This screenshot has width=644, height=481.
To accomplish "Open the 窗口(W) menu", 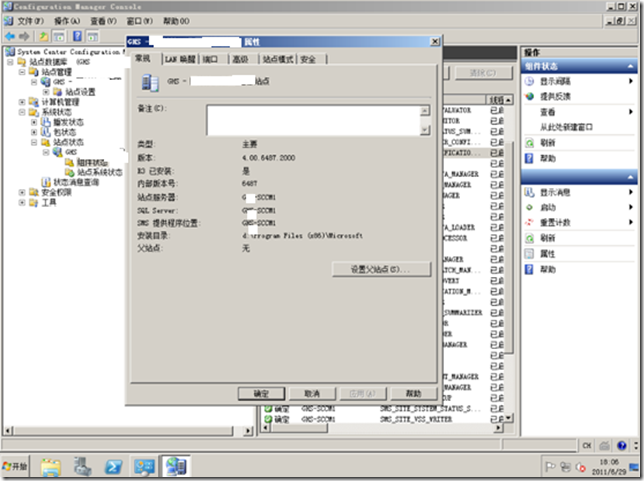I will tap(140, 21).
